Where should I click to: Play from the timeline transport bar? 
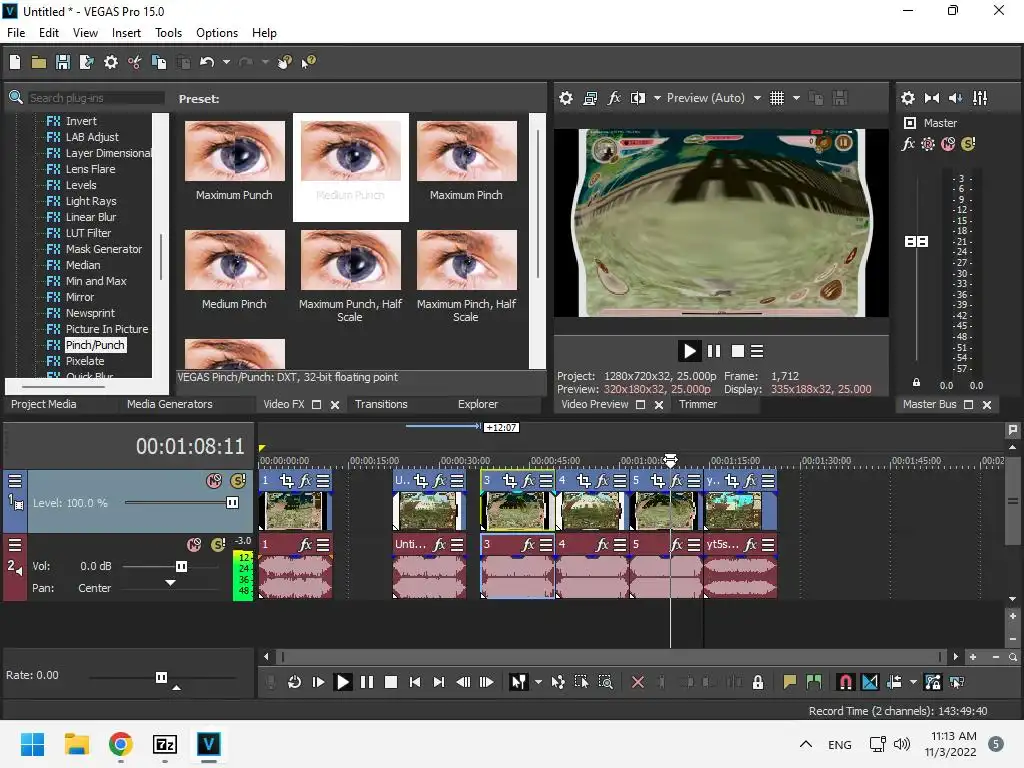coord(342,682)
